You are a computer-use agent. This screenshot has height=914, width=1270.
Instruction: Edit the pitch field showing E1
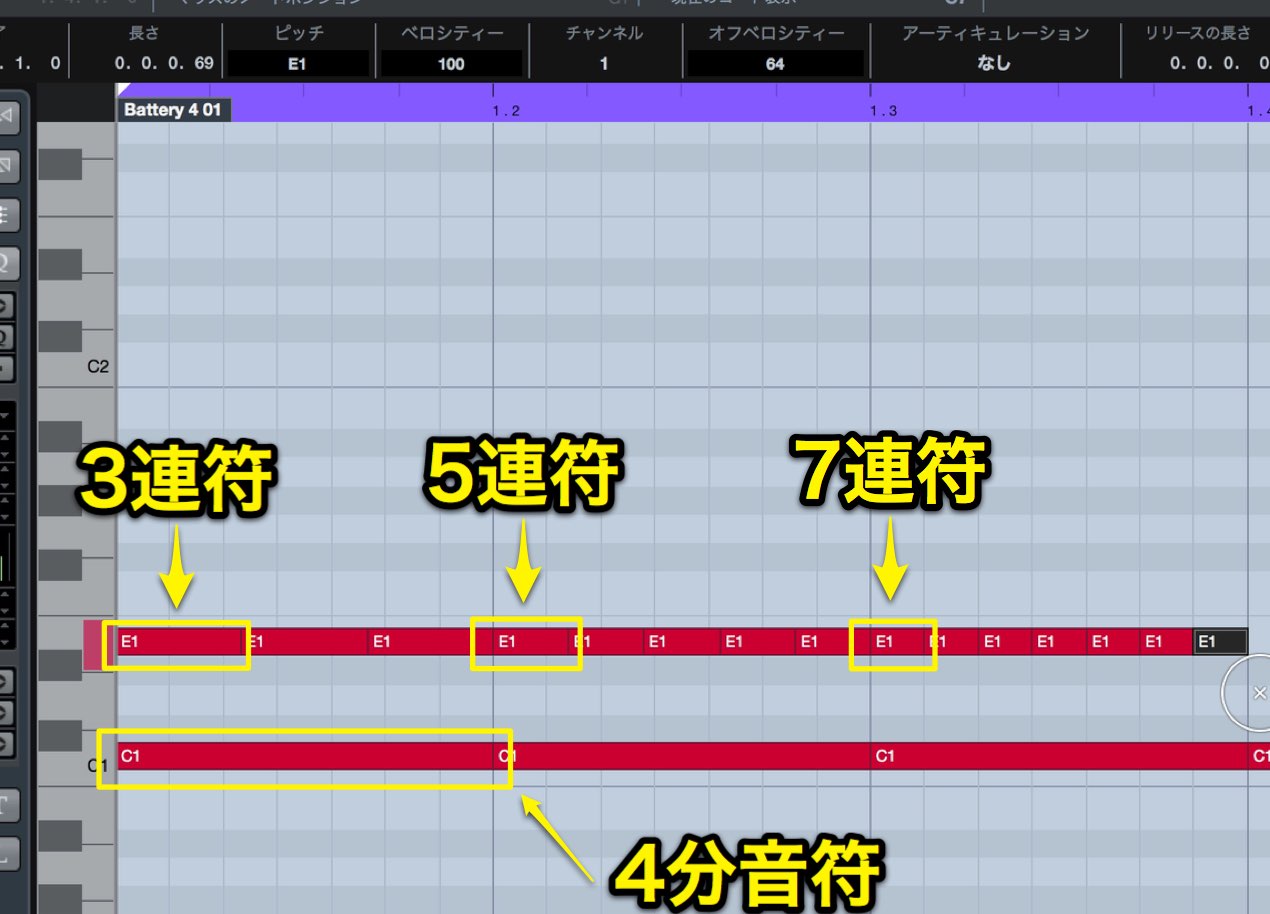pos(296,64)
